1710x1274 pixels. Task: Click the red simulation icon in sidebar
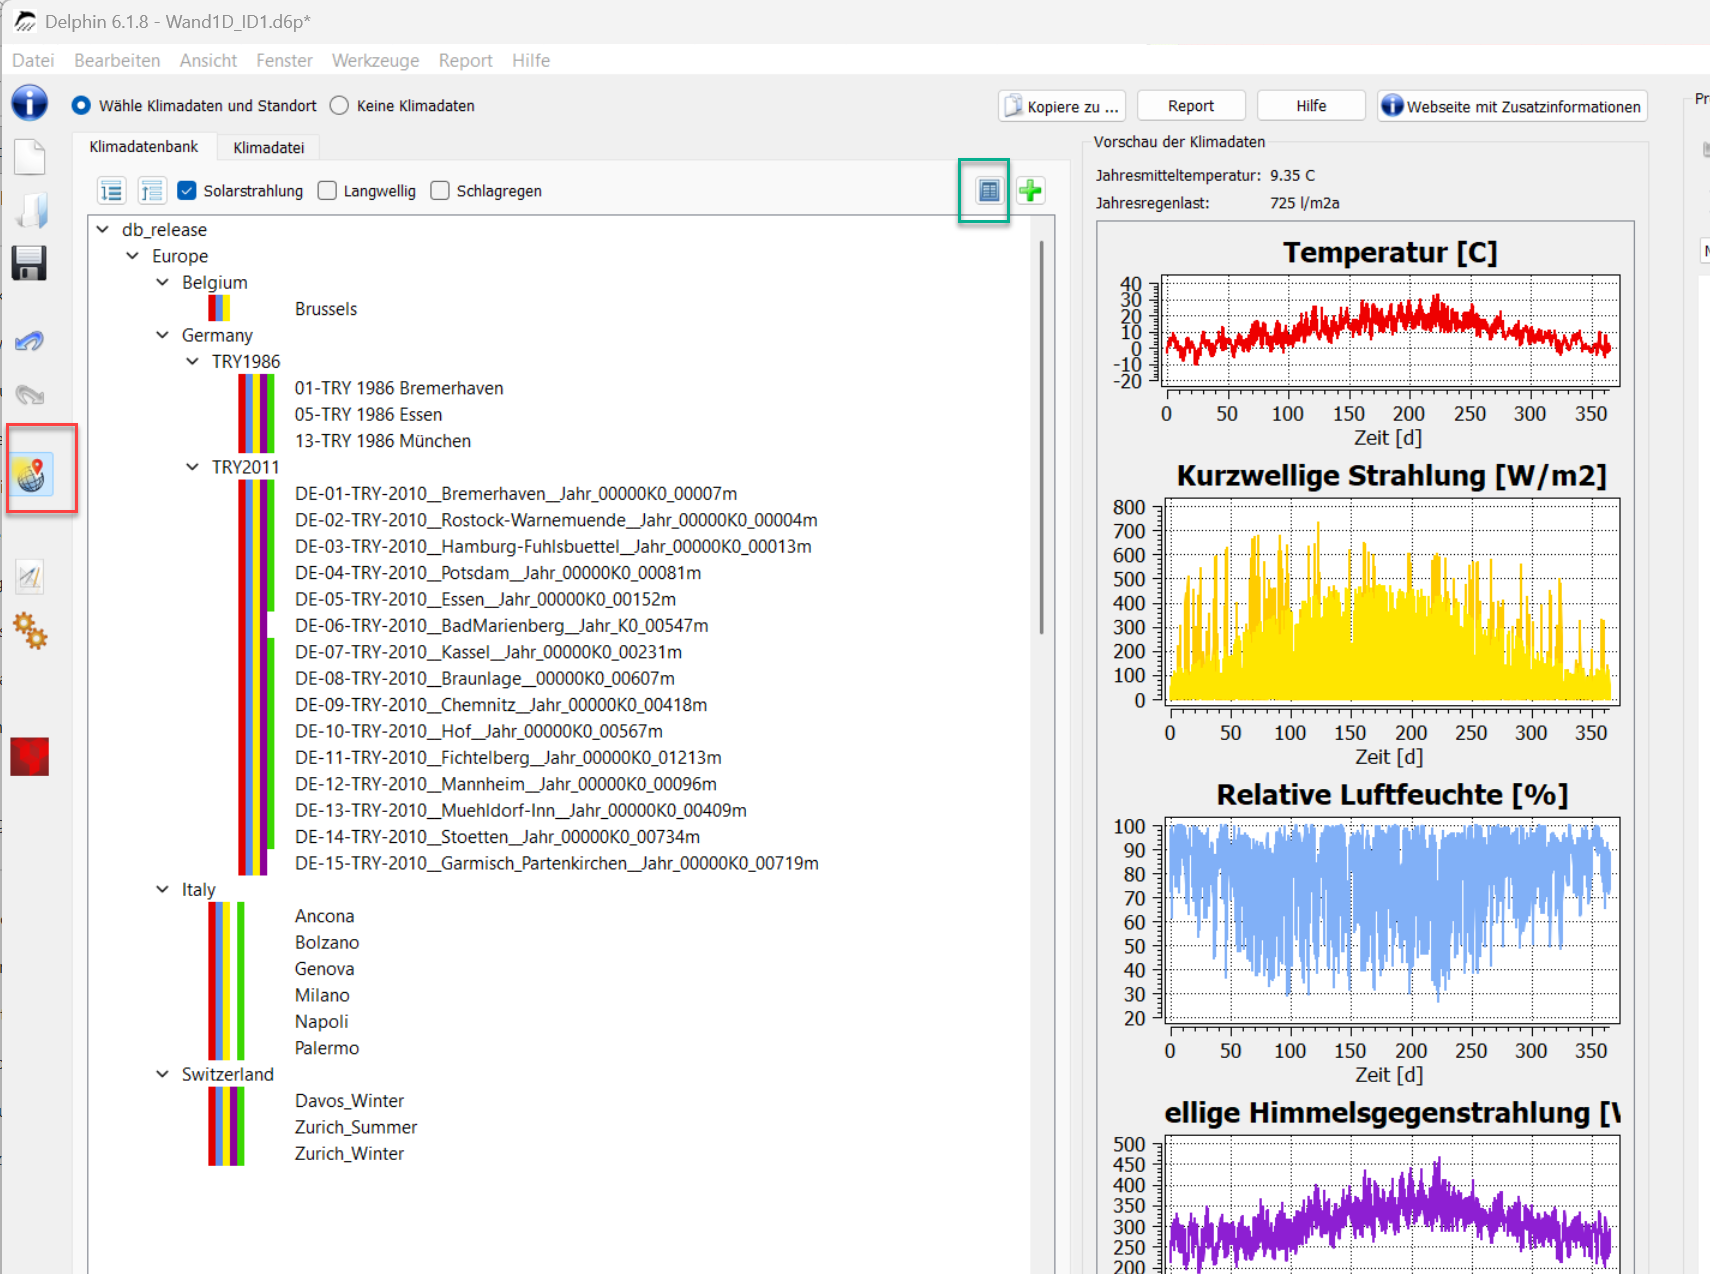pyautogui.click(x=30, y=757)
